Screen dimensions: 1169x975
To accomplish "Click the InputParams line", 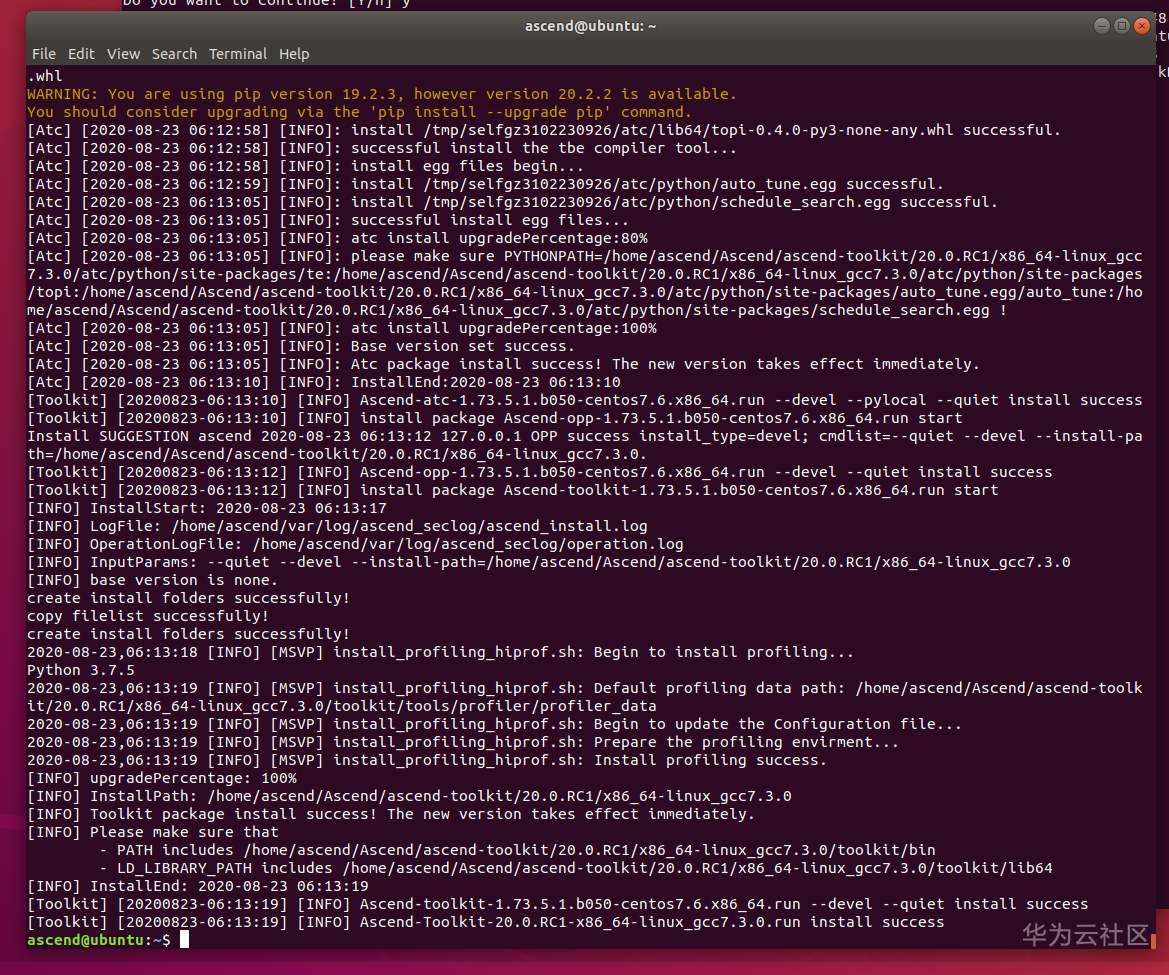I will pos(549,561).
